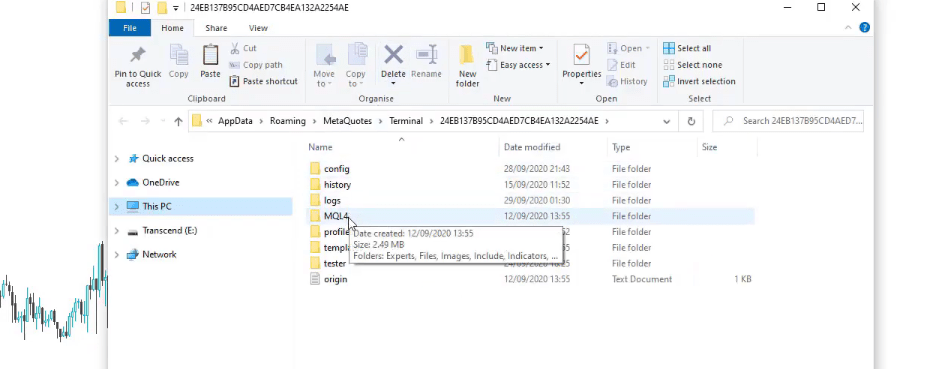Select the config folder
This screenshot has height=369, width=945.
336,169
